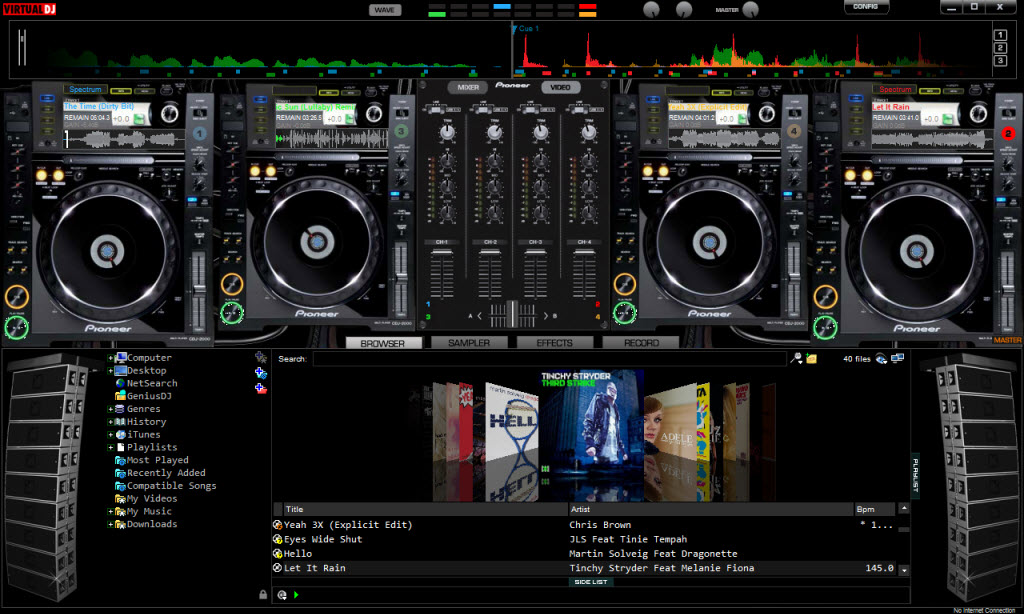Click the deck 1 pitch slider
This screenshot has width=1024, height=614.
pos(199,287)
